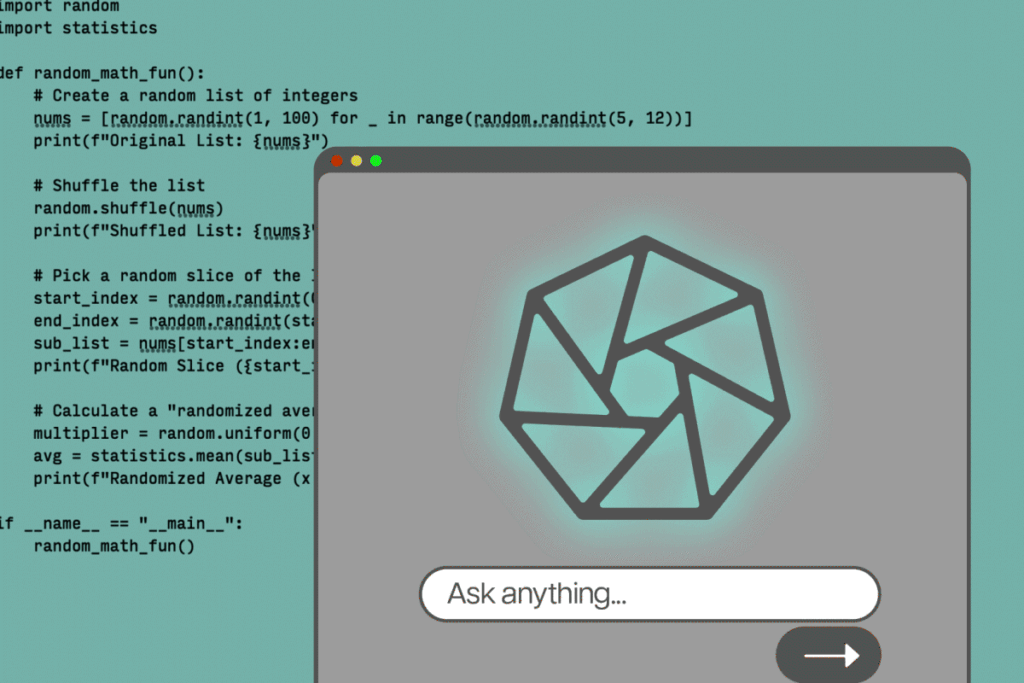Image resolution: width=1024 pixels, height=683 pixels.
Task: Click the "multiplier = random.uniform" line
Action: tap(170, 434)
